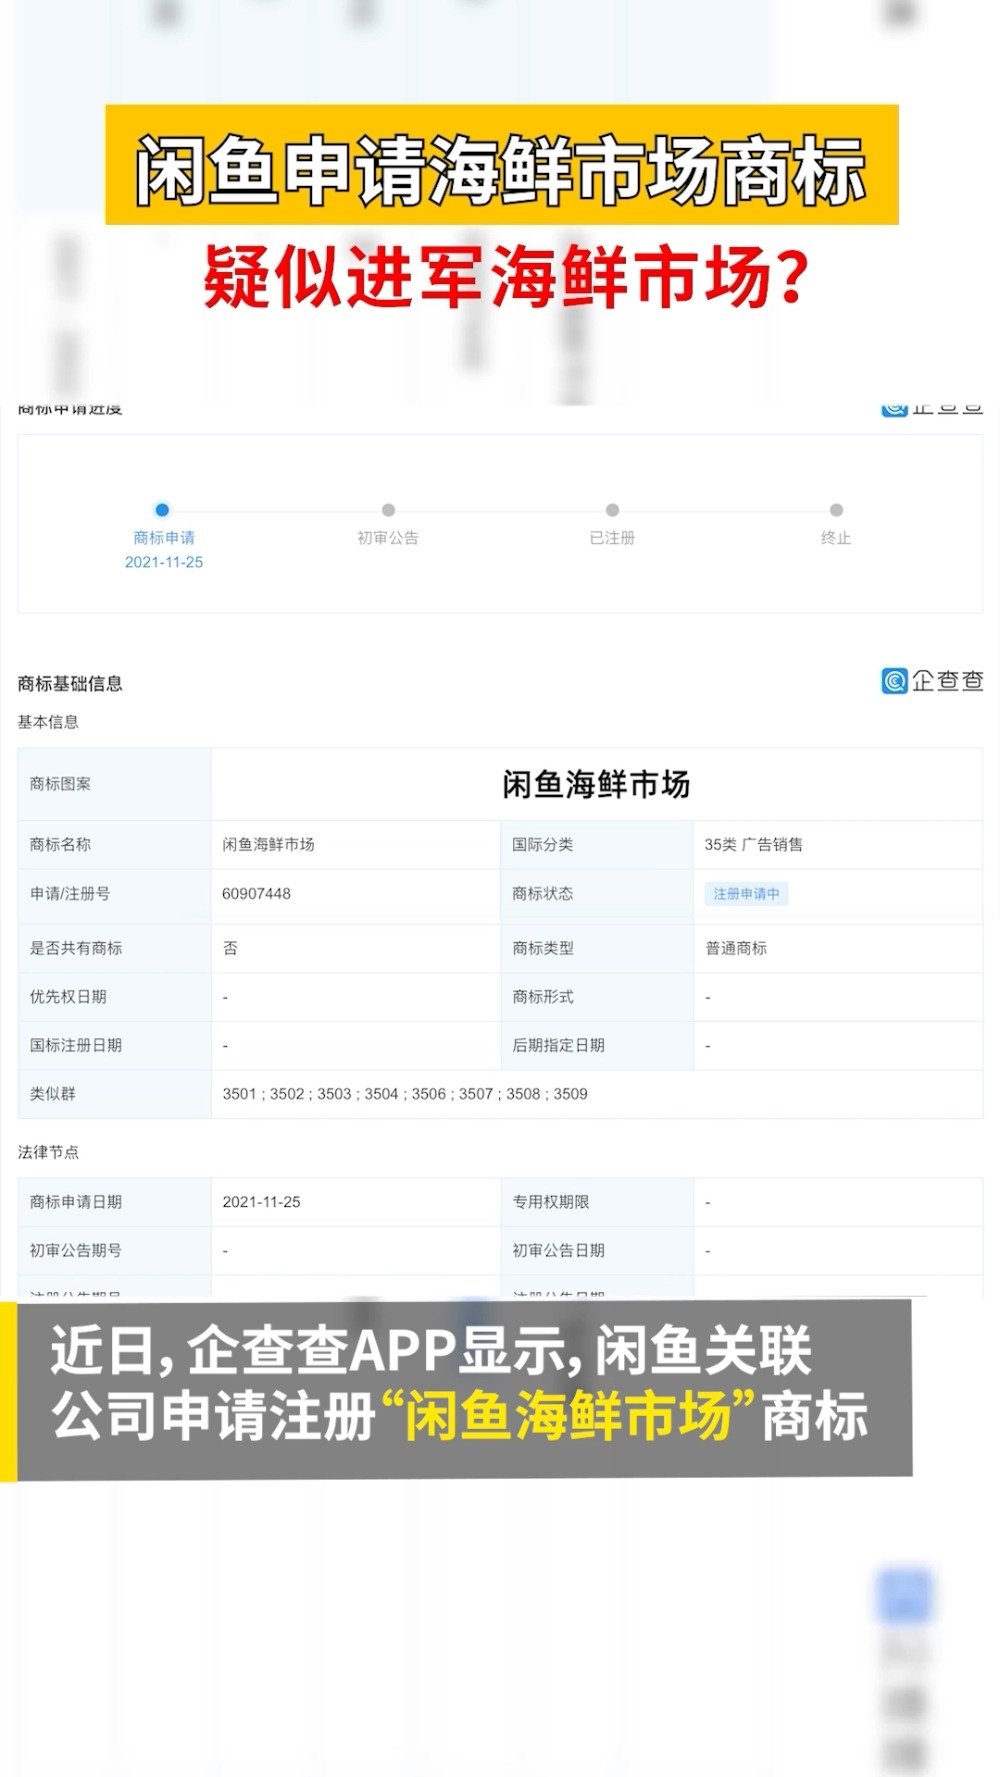Click the 商标状态 field label
The height and width of the screenshot is (1777, 1000).
point(543,894)
